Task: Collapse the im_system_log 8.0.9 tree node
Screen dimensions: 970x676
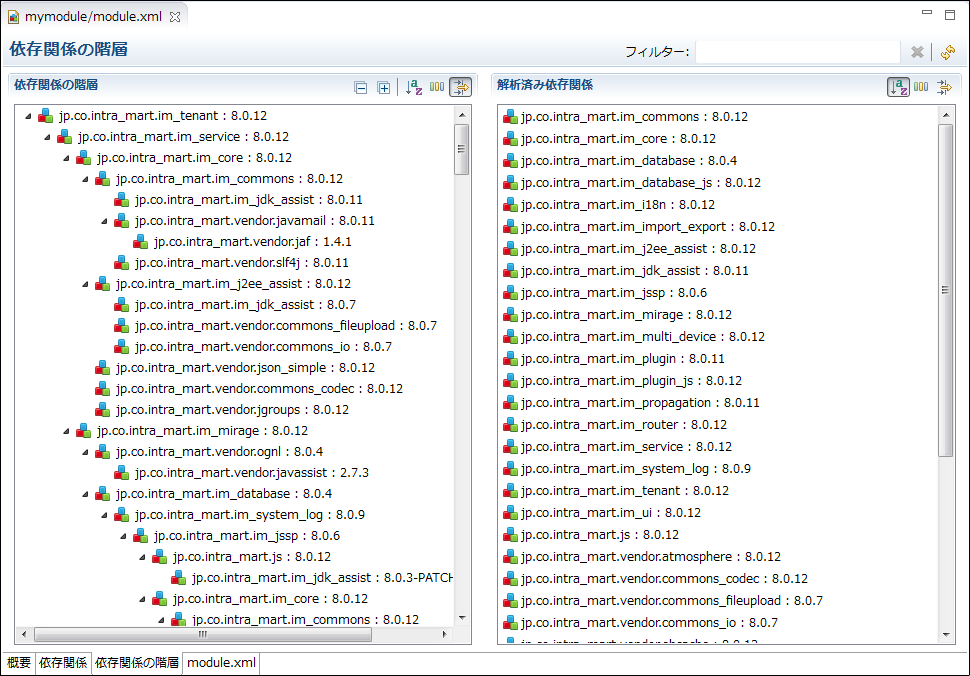Action: pos(104,516)
